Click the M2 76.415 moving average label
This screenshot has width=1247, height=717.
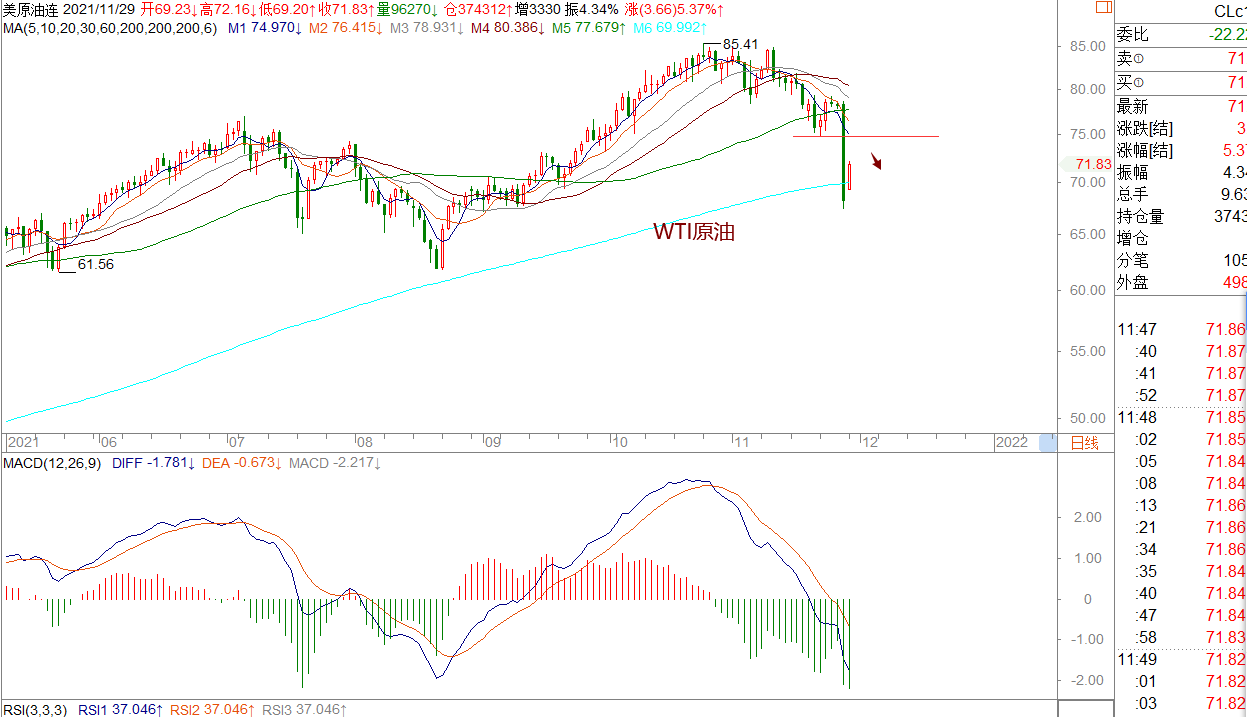[345, 27]
